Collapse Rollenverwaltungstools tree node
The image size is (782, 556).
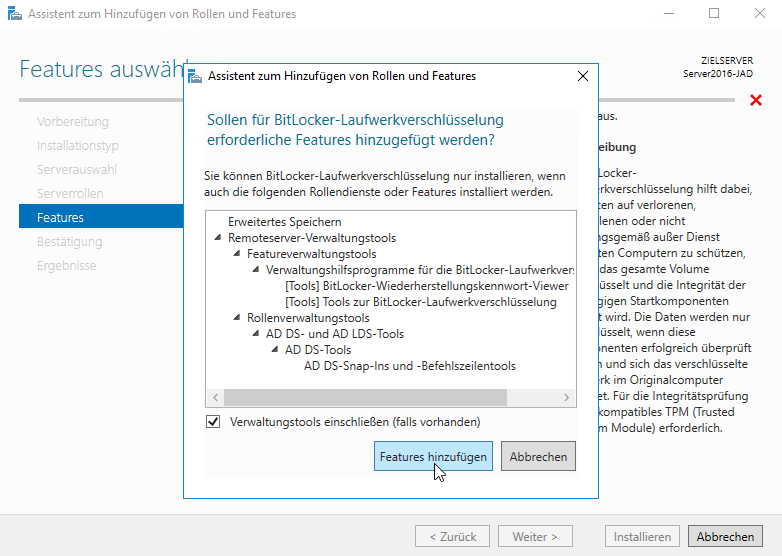(x=237, y=318)
